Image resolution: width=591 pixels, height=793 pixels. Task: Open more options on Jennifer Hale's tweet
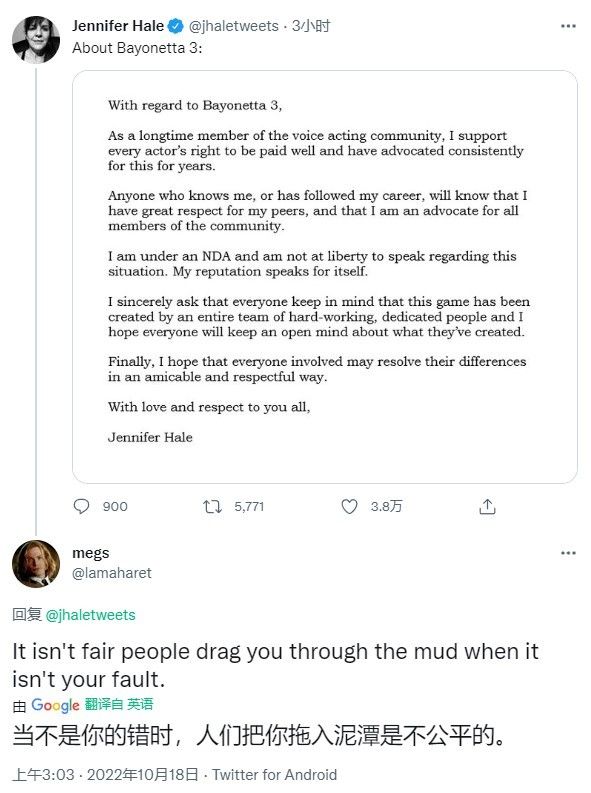click(x=568, y=26)
